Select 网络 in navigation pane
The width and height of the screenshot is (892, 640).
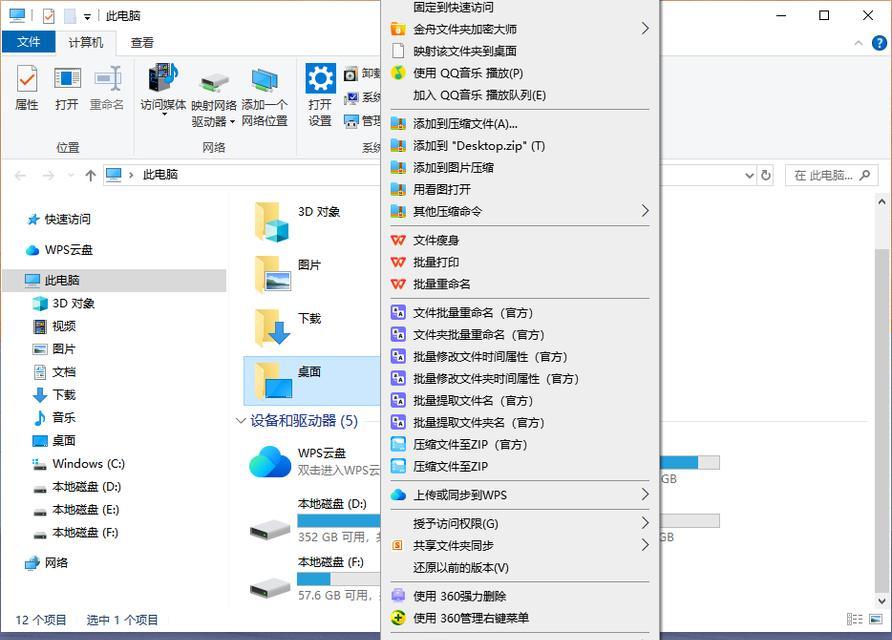[56, 563]
